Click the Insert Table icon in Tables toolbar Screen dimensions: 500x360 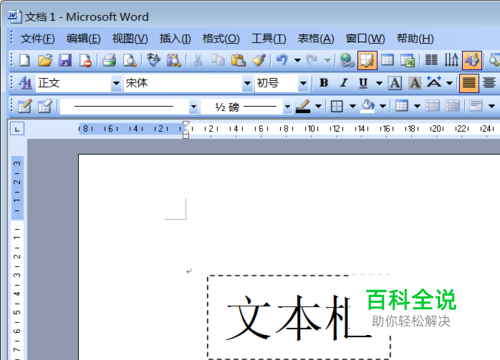[402, 106]
